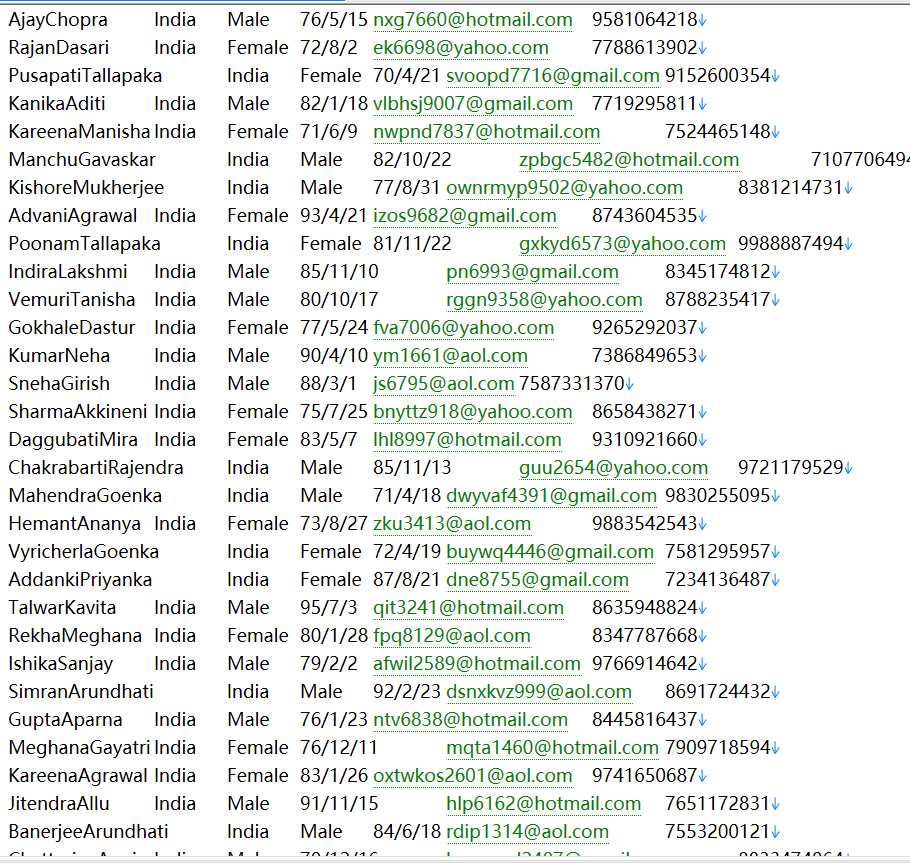The height and width of the screenshot is (863, 910).
Task: Click hlp6162@hotmail.com email
Action: (x=543, y=803)
